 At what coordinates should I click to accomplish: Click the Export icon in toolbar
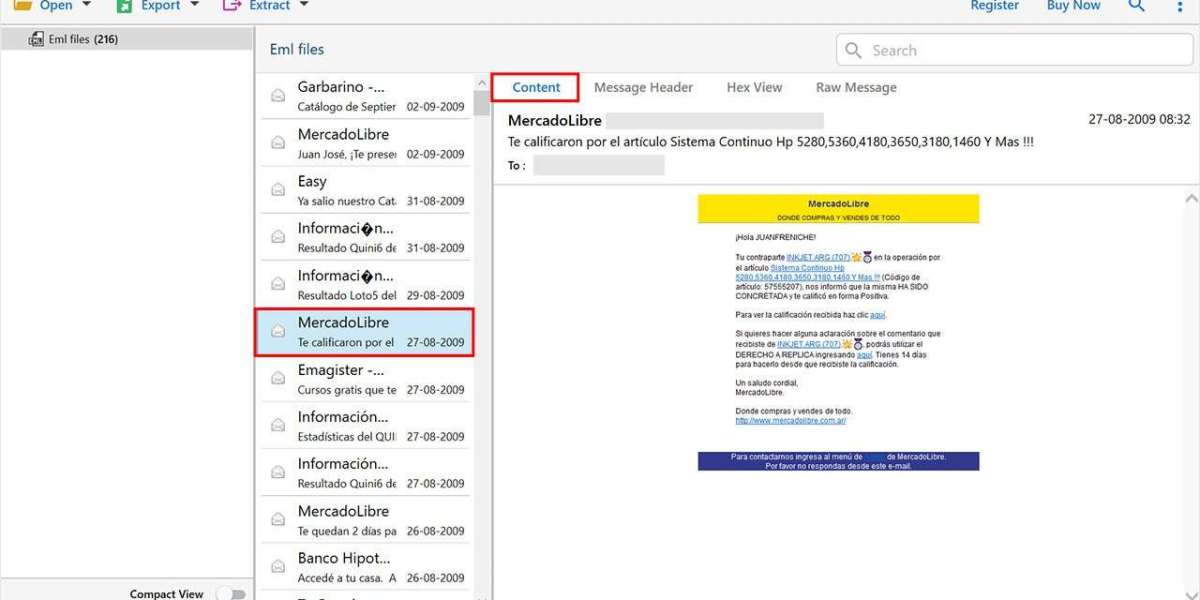pos(124,5)
